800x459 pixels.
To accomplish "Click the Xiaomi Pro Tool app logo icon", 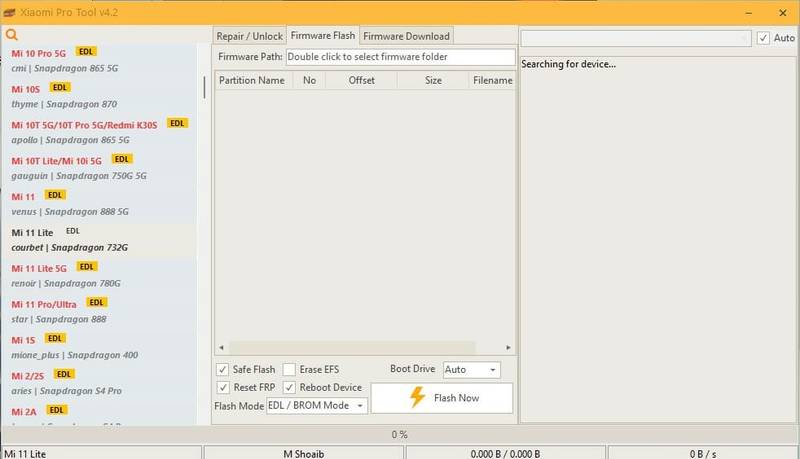I will (x=9, y=13).
